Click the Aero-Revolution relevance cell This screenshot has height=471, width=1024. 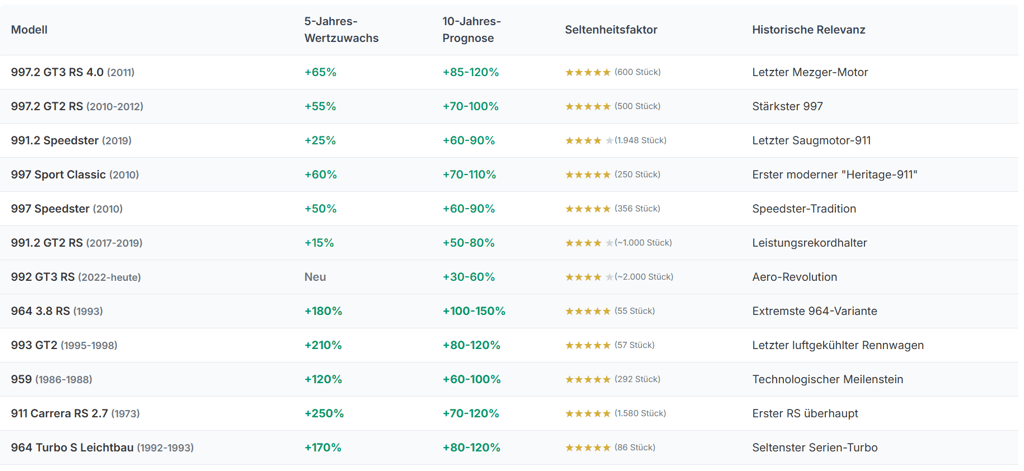tap(795, 277)
